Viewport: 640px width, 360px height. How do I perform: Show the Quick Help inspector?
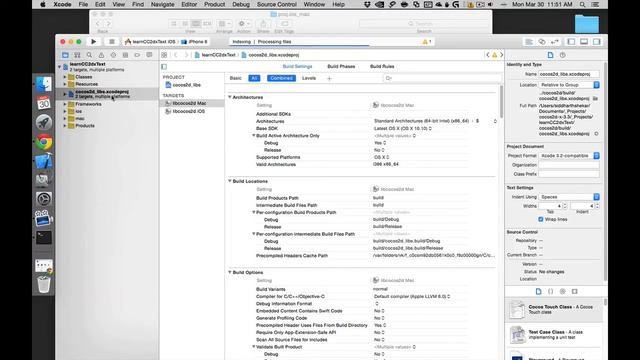pyautogui.click(x=562, y=55)
